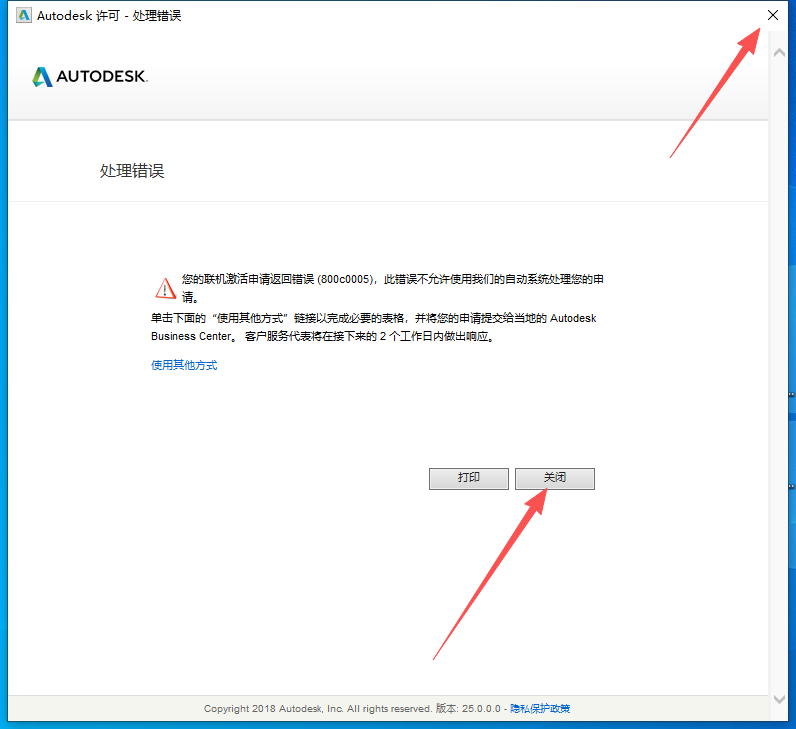Click the red warning triangle icon
796x729 pixels.
point(165,288)
